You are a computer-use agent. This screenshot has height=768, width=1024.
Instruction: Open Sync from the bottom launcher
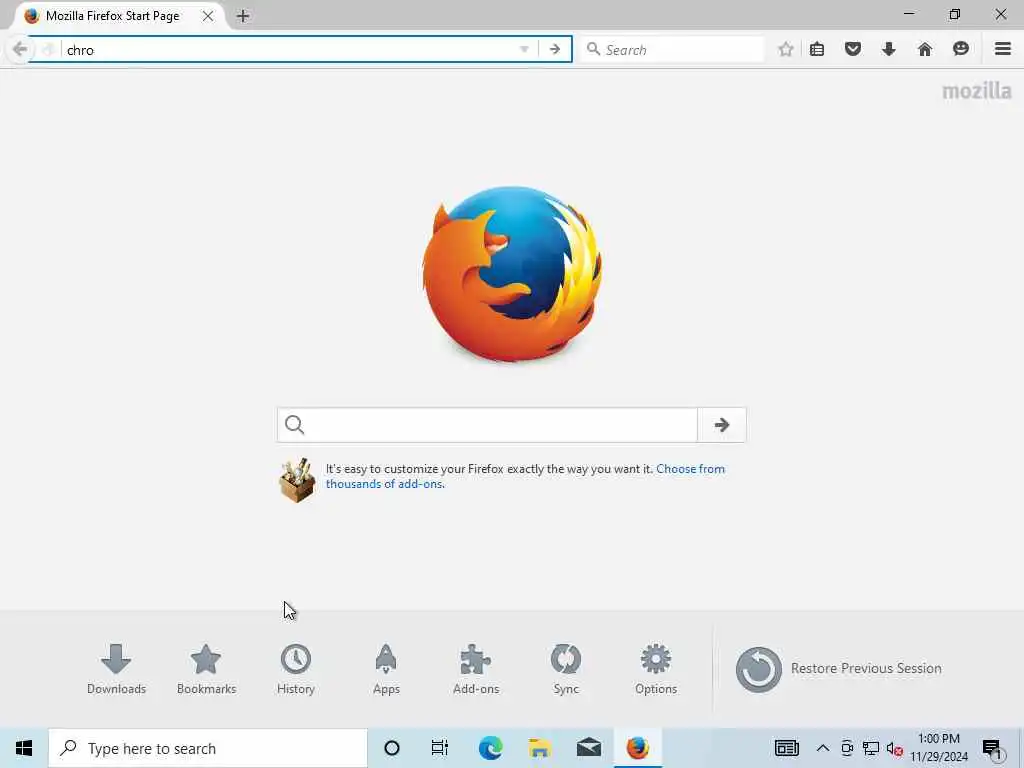[x=566, y=669]
